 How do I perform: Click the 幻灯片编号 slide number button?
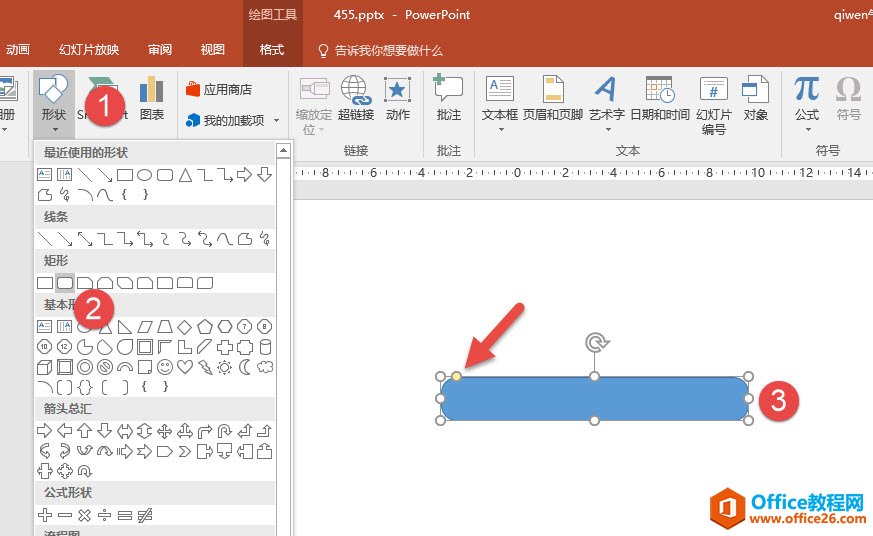(x=713, y=106)
